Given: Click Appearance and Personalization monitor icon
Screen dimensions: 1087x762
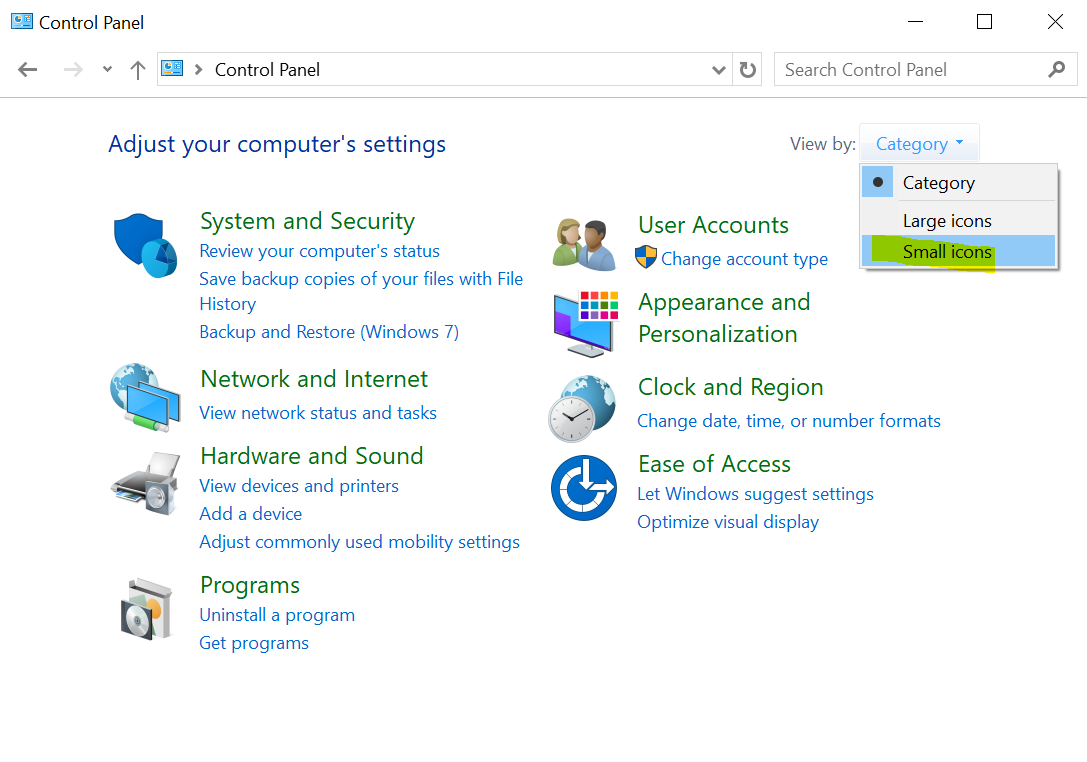Looking at the screenshot, I should pyautogui.click(x=585, y=323).
